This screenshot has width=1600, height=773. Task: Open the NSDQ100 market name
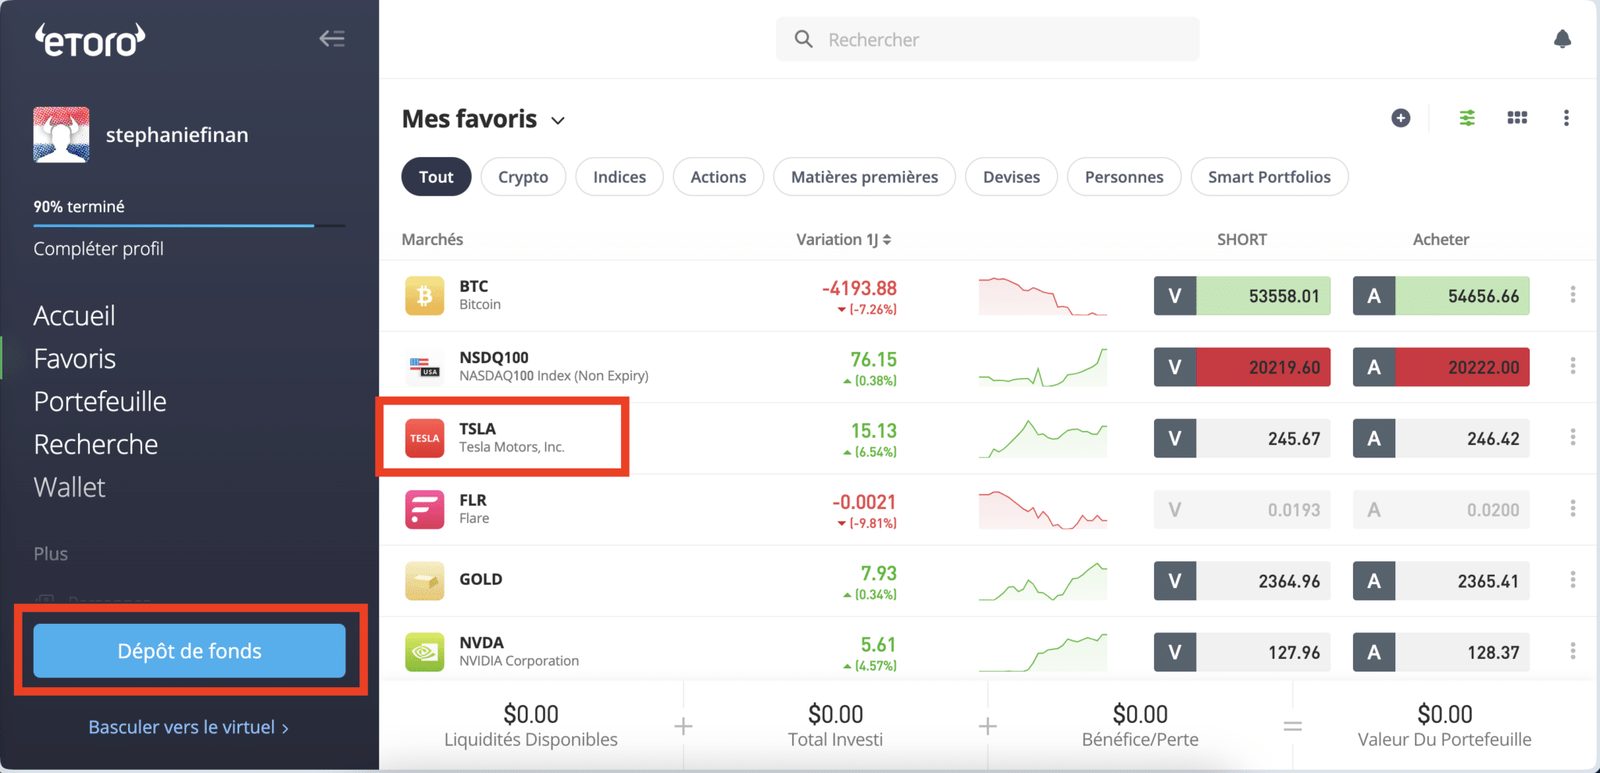(x=554, y=366)
